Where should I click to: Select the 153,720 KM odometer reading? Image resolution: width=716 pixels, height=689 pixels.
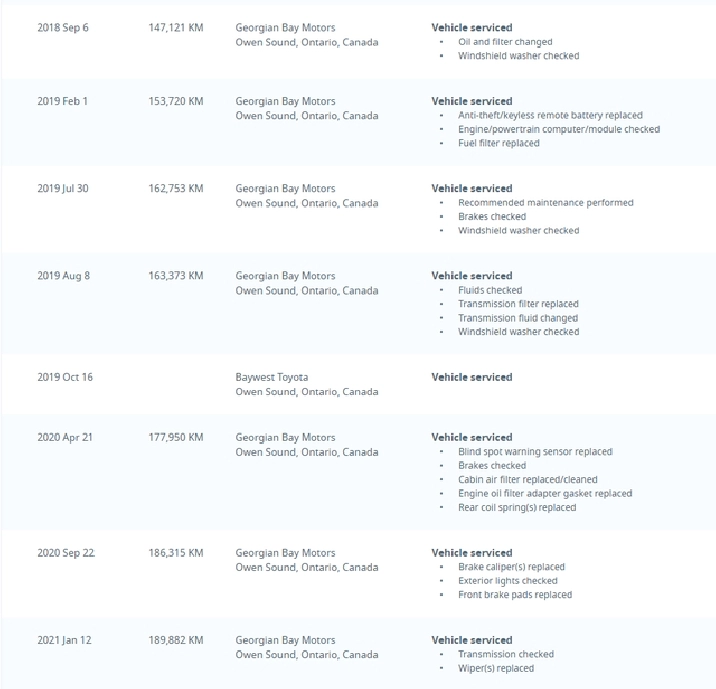(x=175, y=102)
